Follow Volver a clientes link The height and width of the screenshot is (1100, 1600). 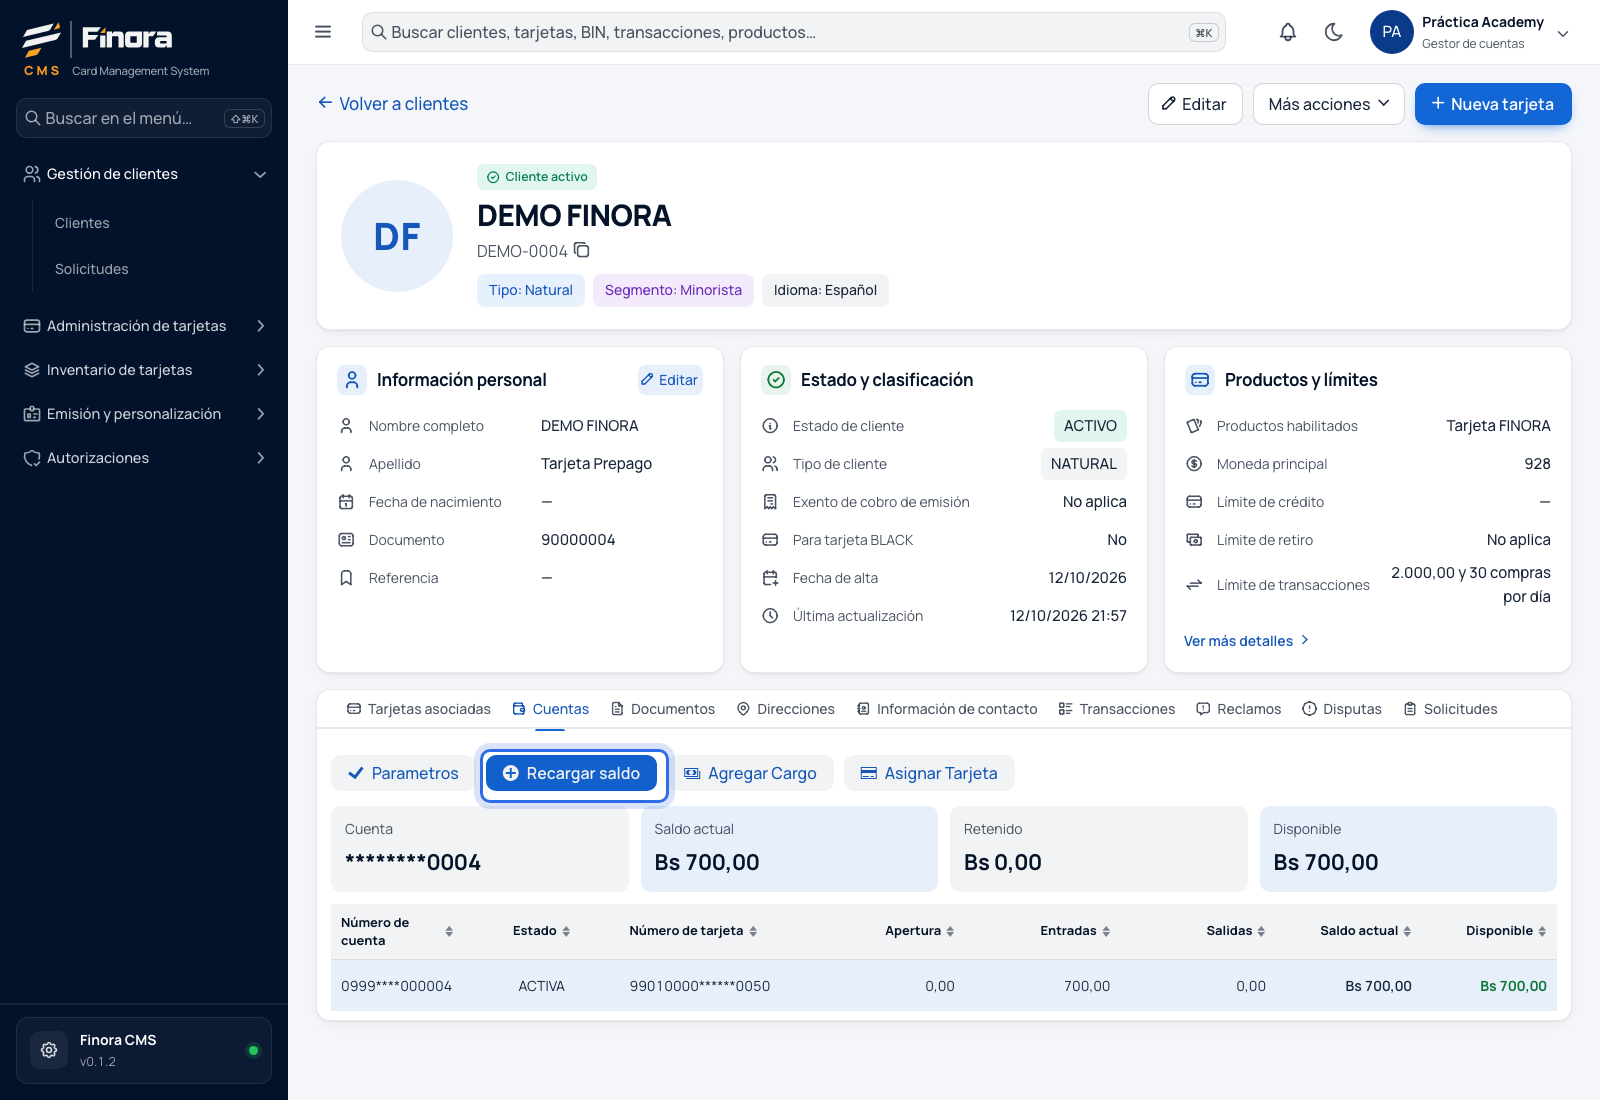click(x=393, y=104)
